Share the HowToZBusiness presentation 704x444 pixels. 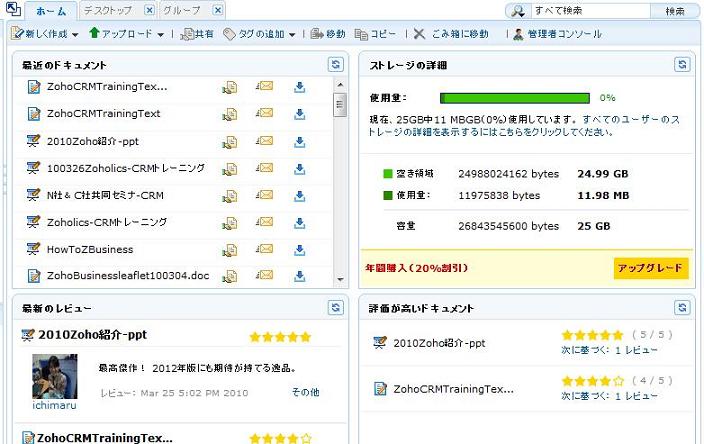(229, 250)
